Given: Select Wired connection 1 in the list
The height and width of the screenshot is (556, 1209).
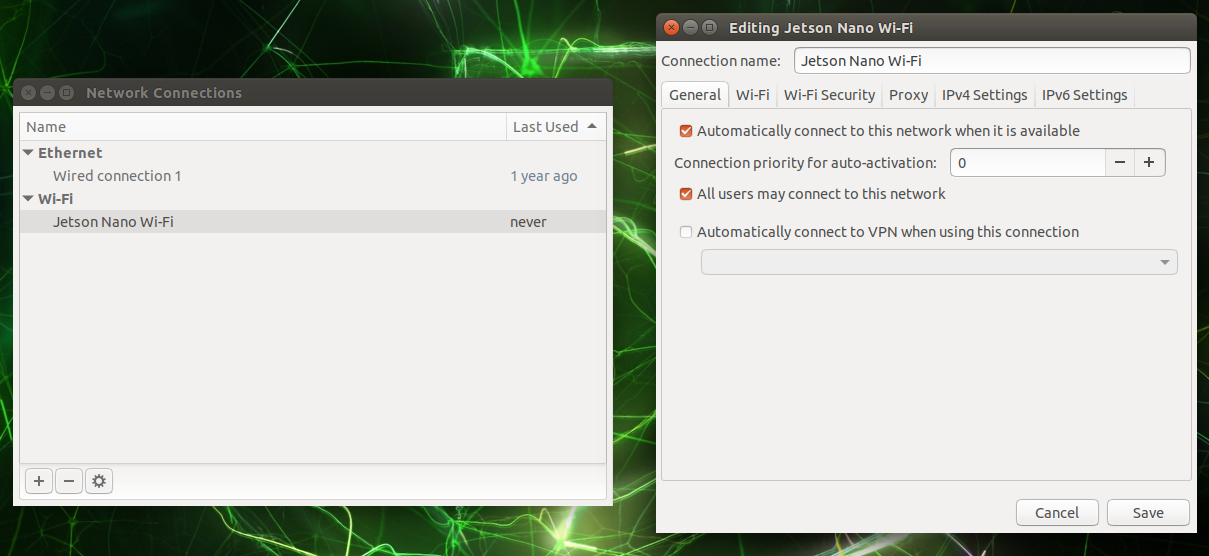Looking at the screenshot, I should (117, 176).
